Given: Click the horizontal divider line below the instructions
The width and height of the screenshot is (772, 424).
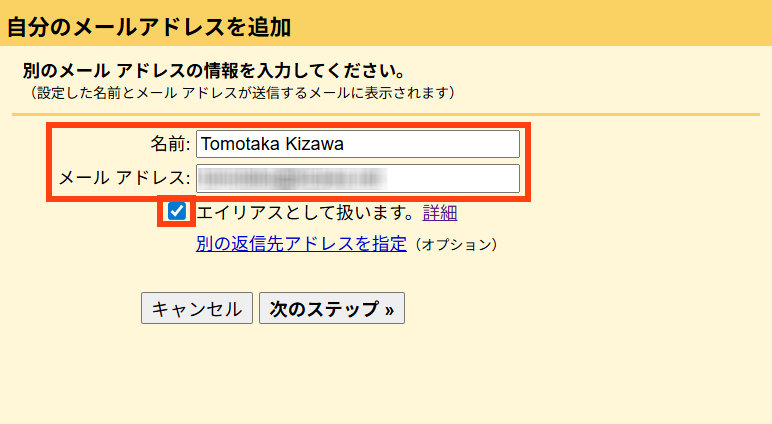Looking at the screenshot, I should click(x=386, y=115).
